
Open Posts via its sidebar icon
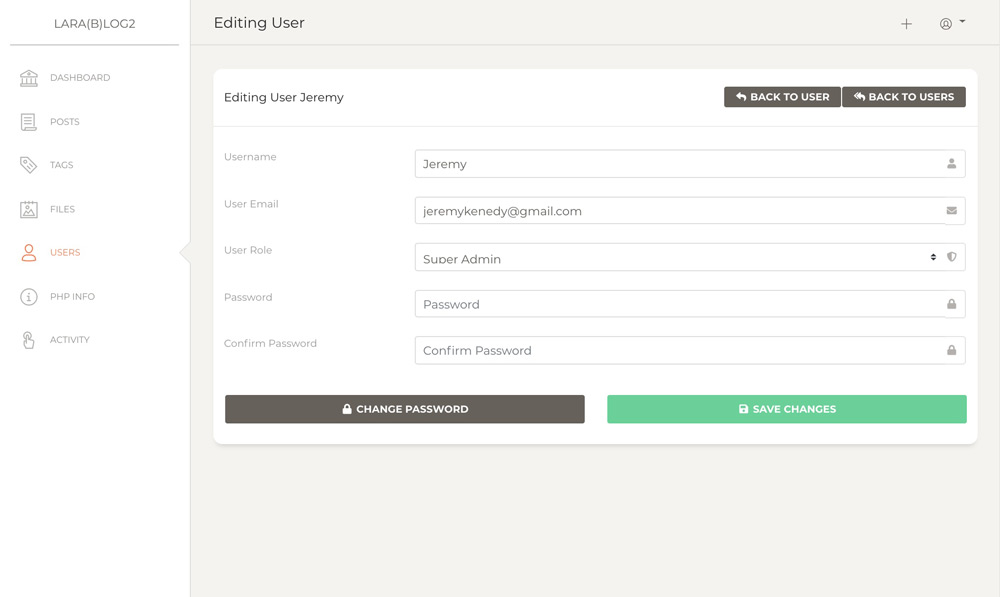pos(28,121)
